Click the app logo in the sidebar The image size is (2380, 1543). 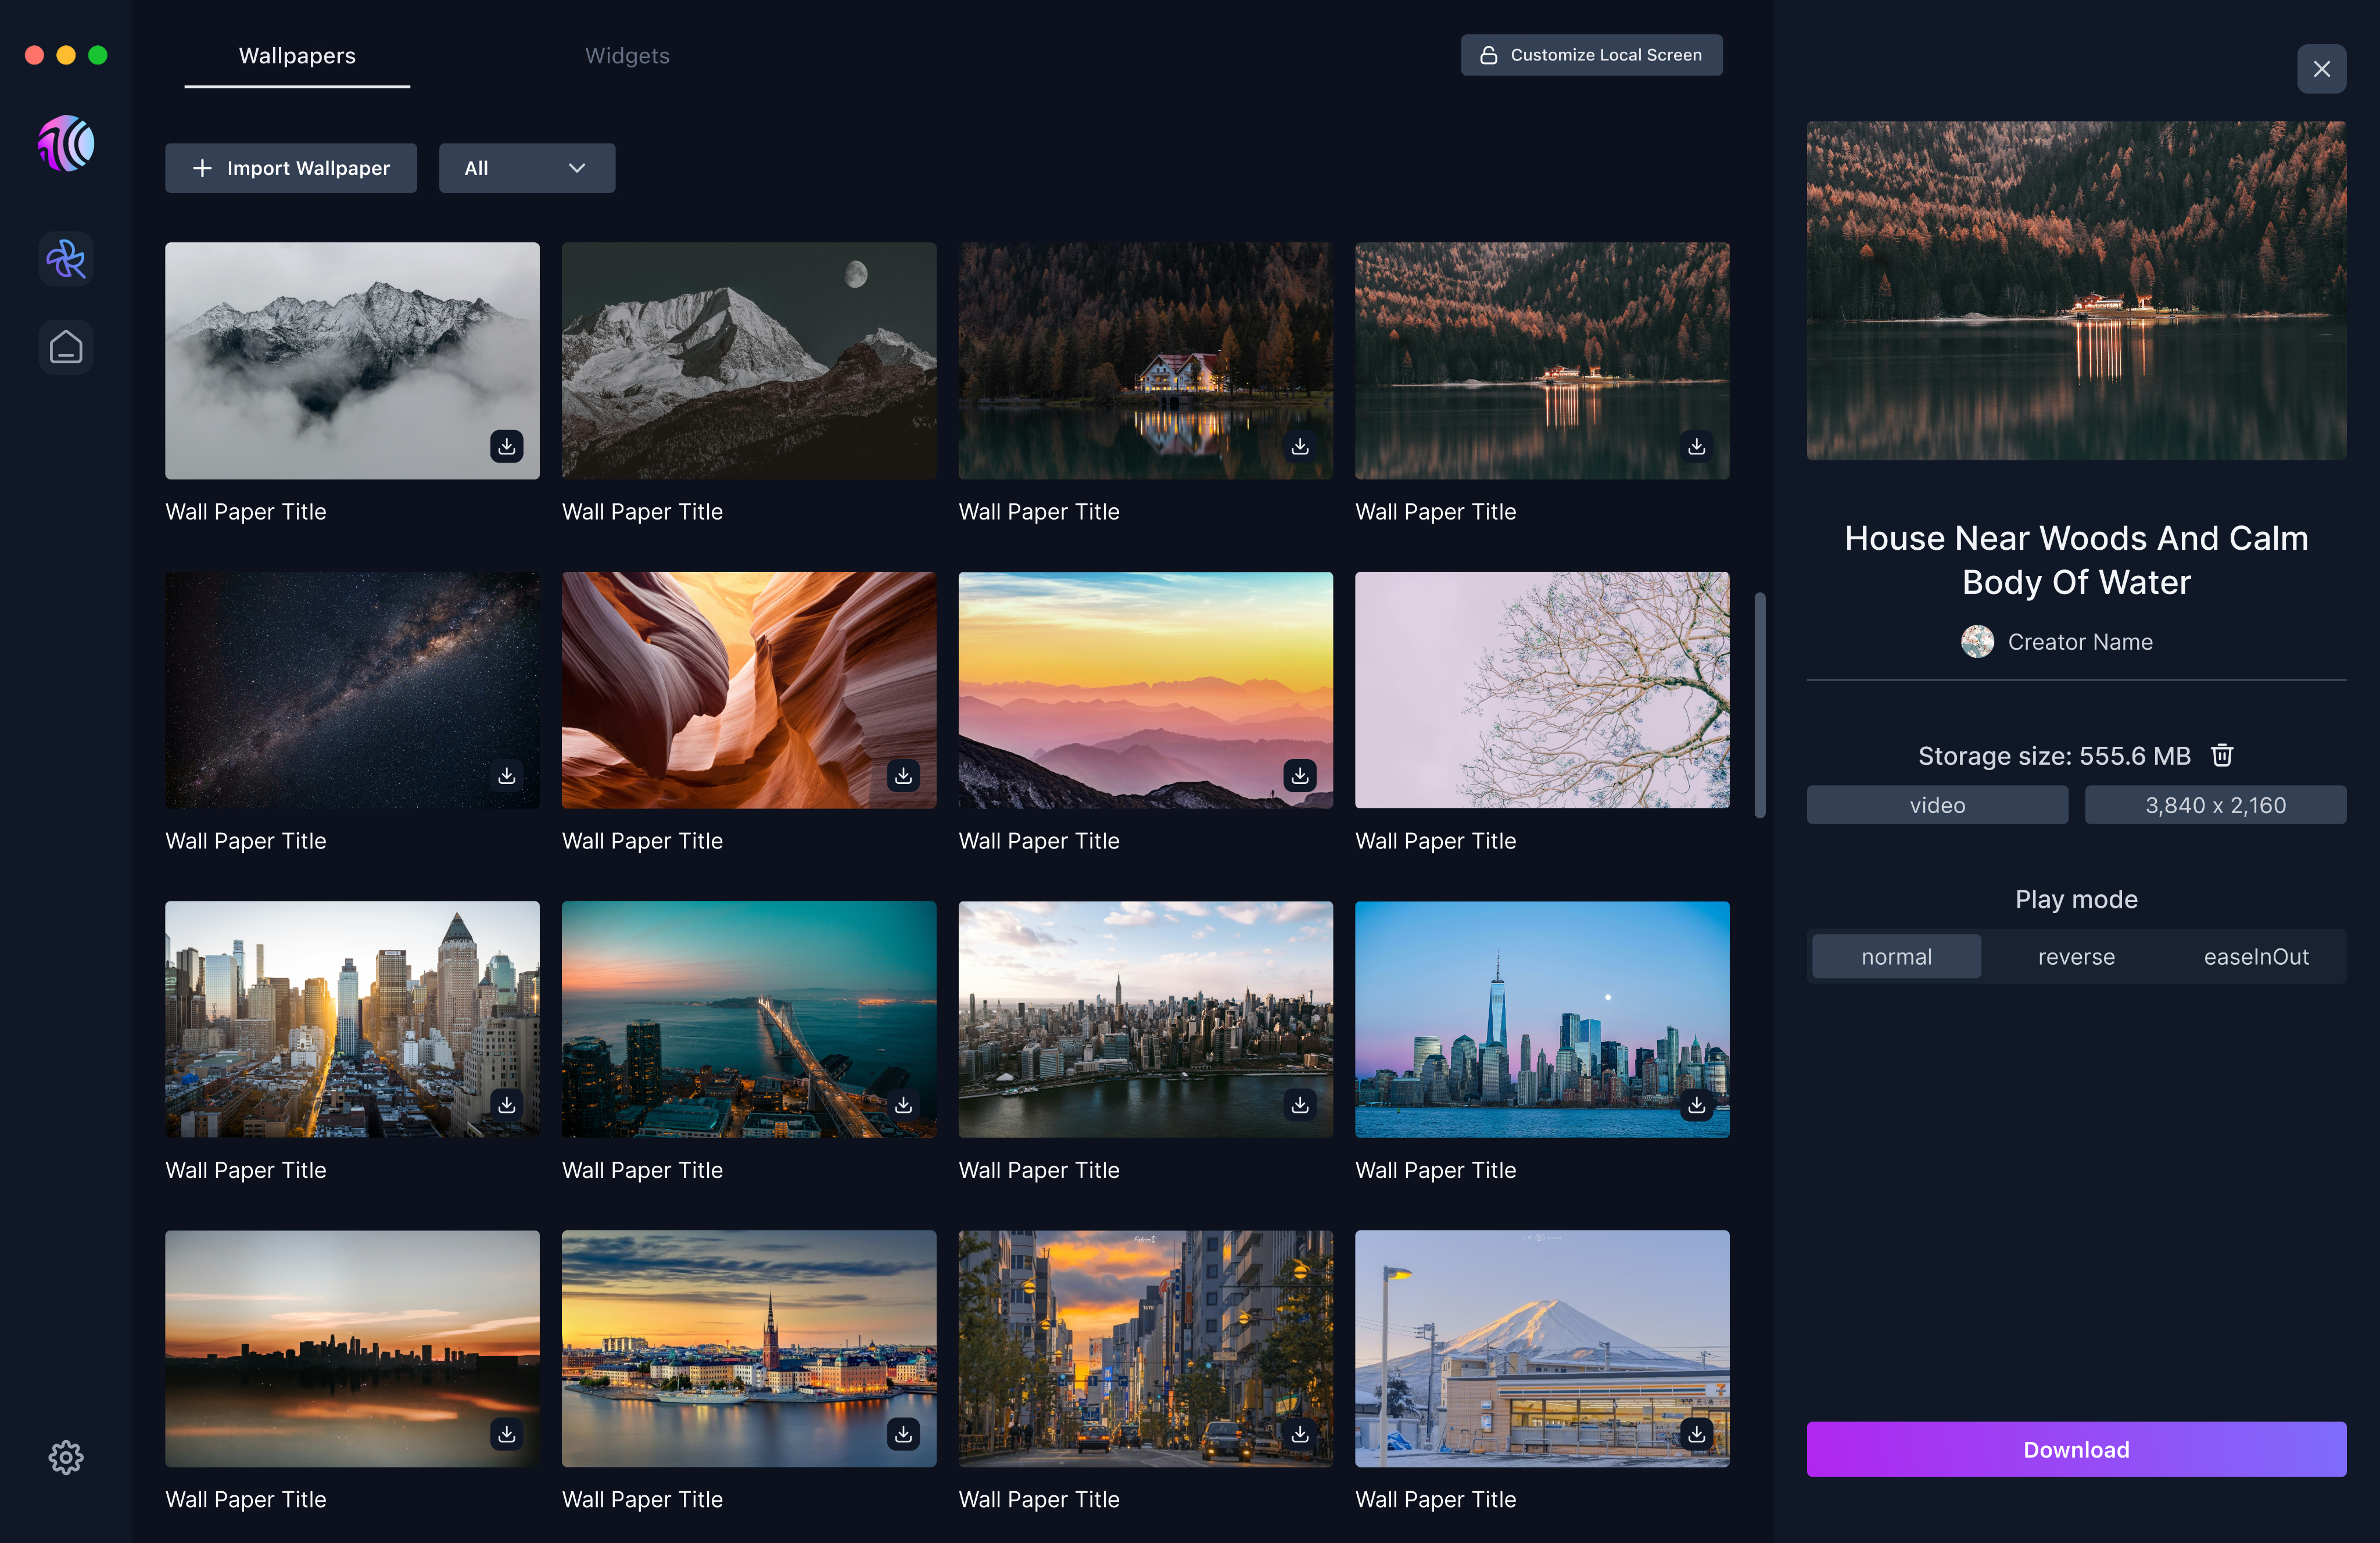pos(66,143)
